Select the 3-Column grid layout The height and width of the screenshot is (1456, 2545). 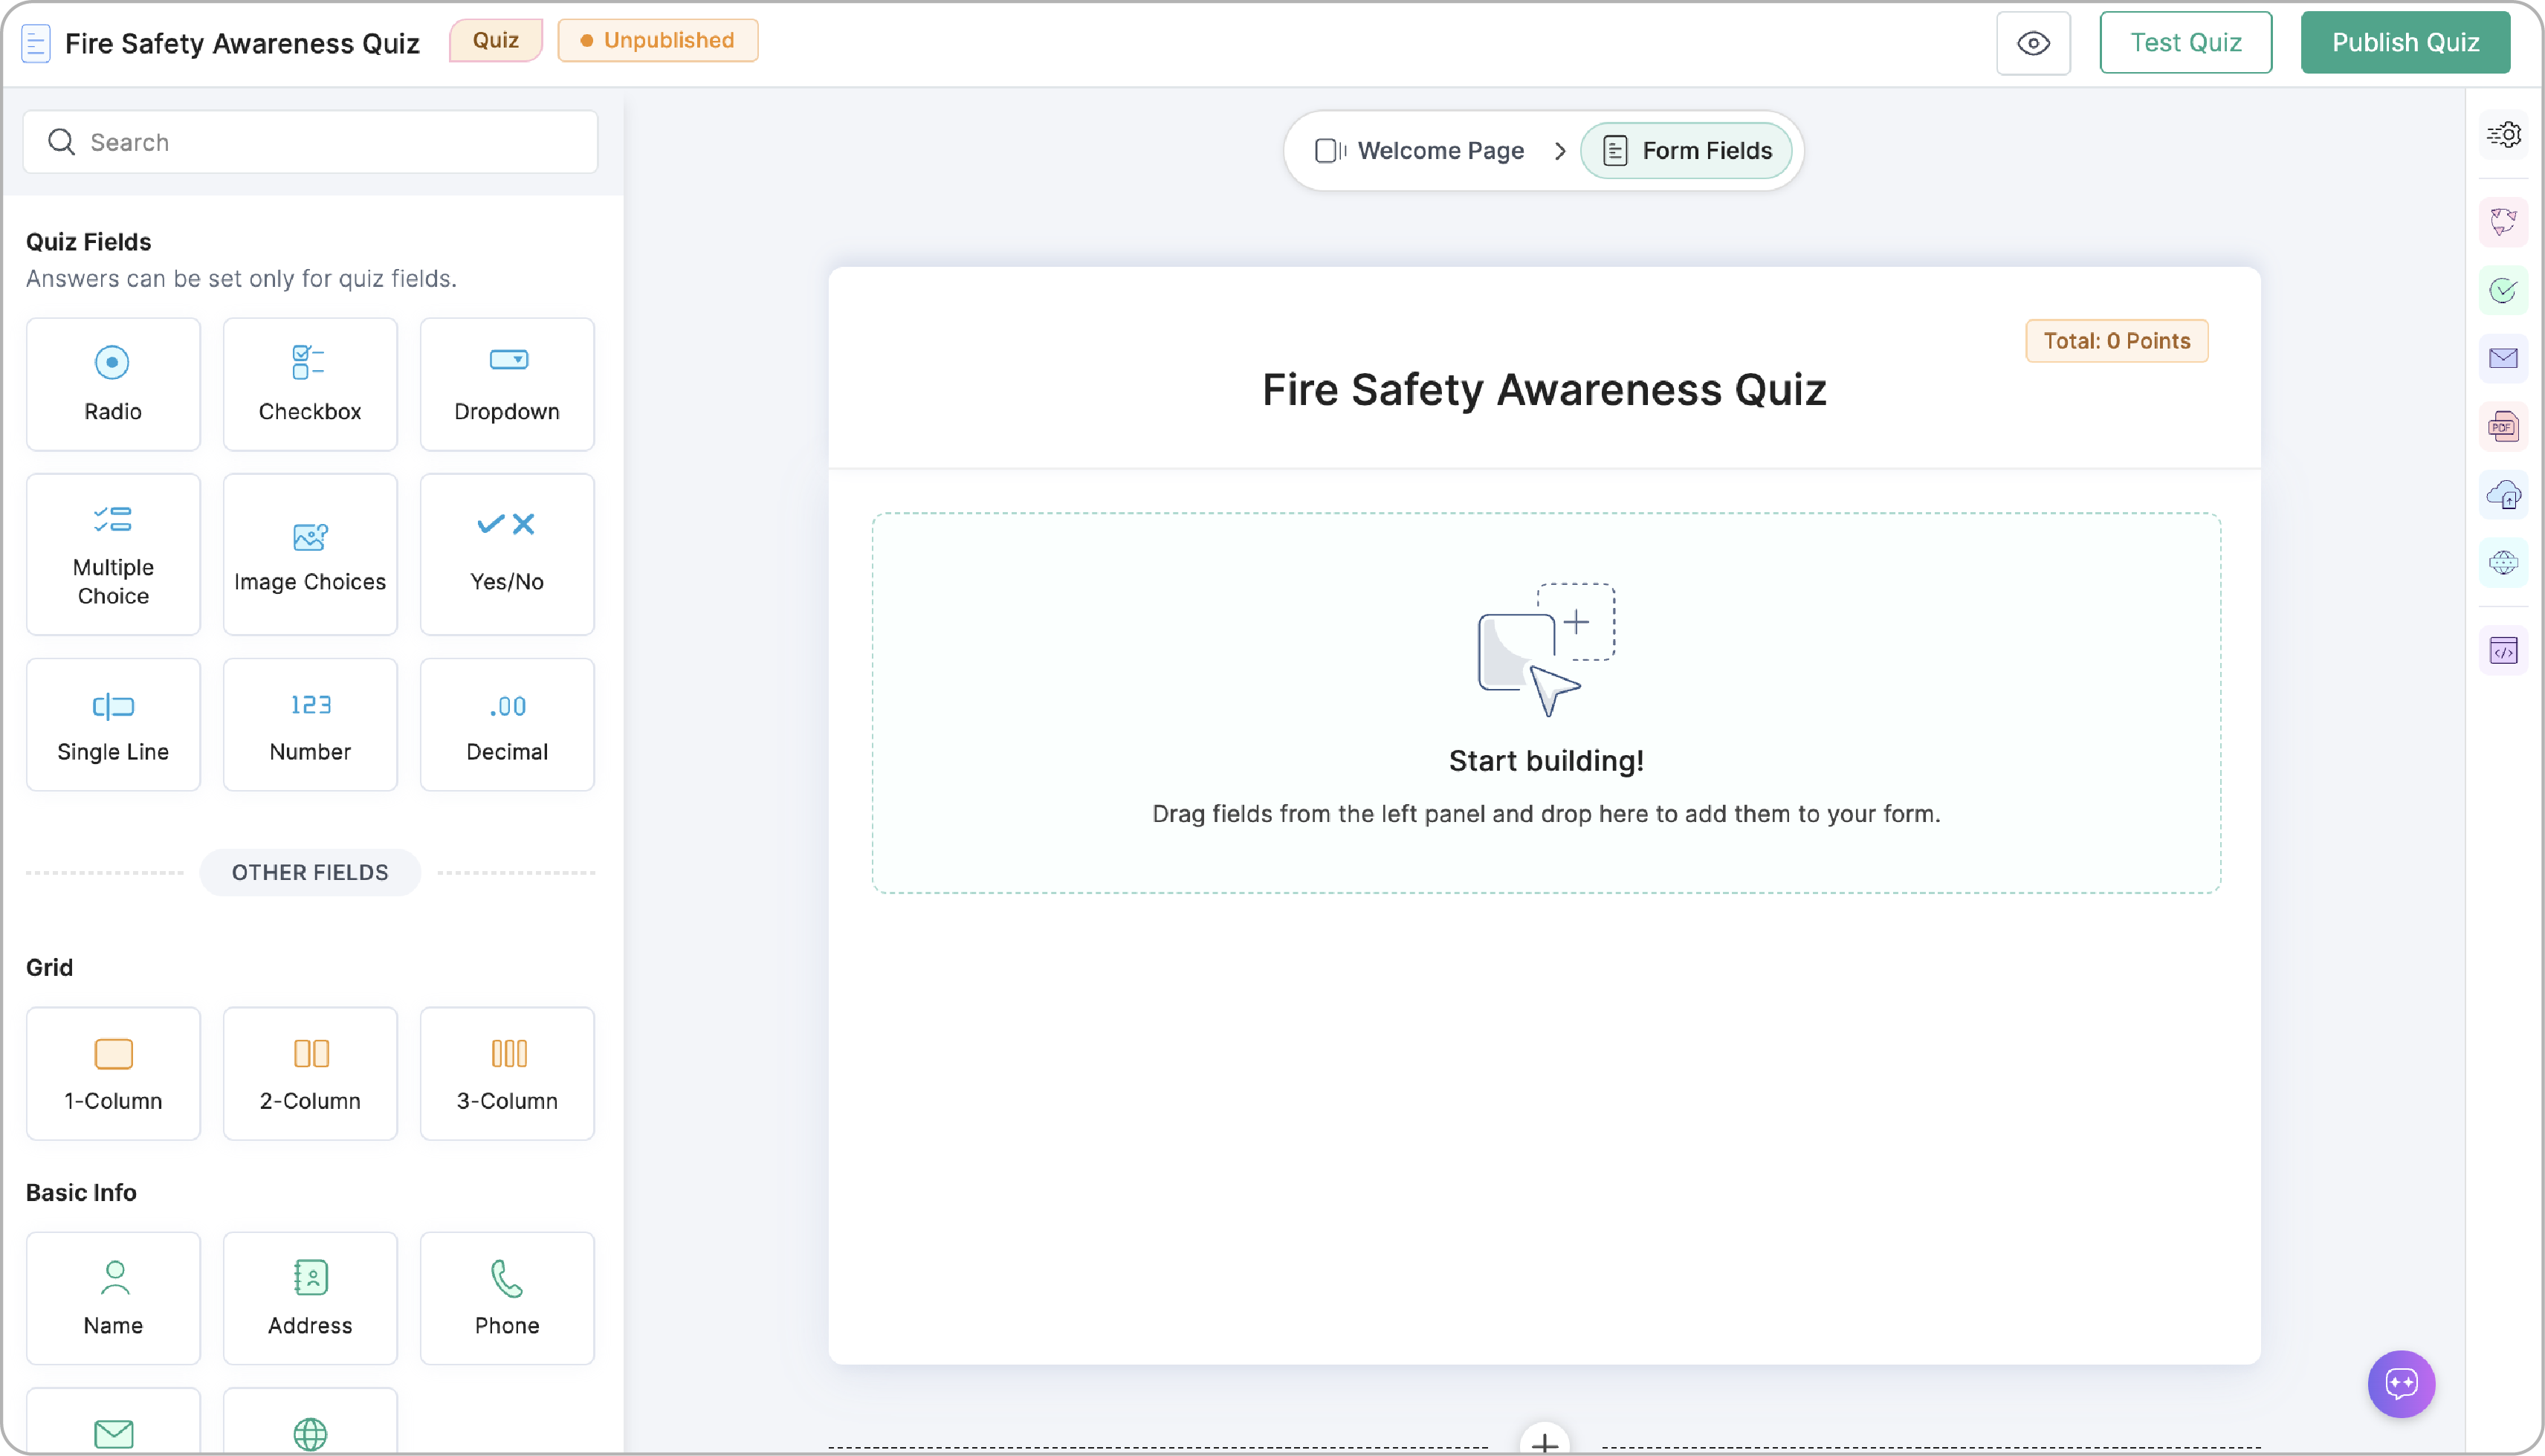click(507, 1073)
